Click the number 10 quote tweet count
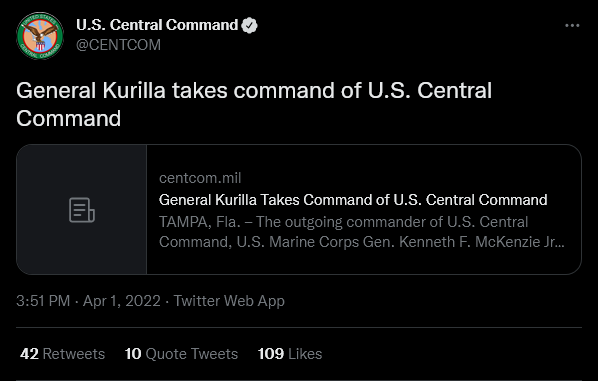 click(x=133, y=354)
